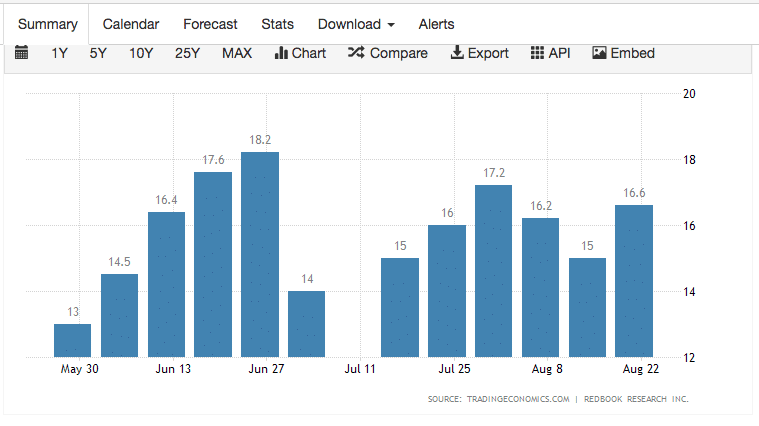The width and height of the screenshot is (759, 426).
Task: Set the range to 10Y
Action: 141,54
